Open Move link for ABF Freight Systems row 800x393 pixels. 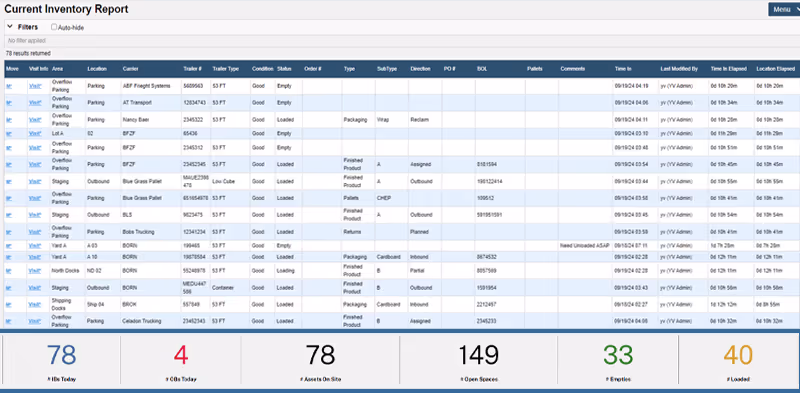(9, 86)
